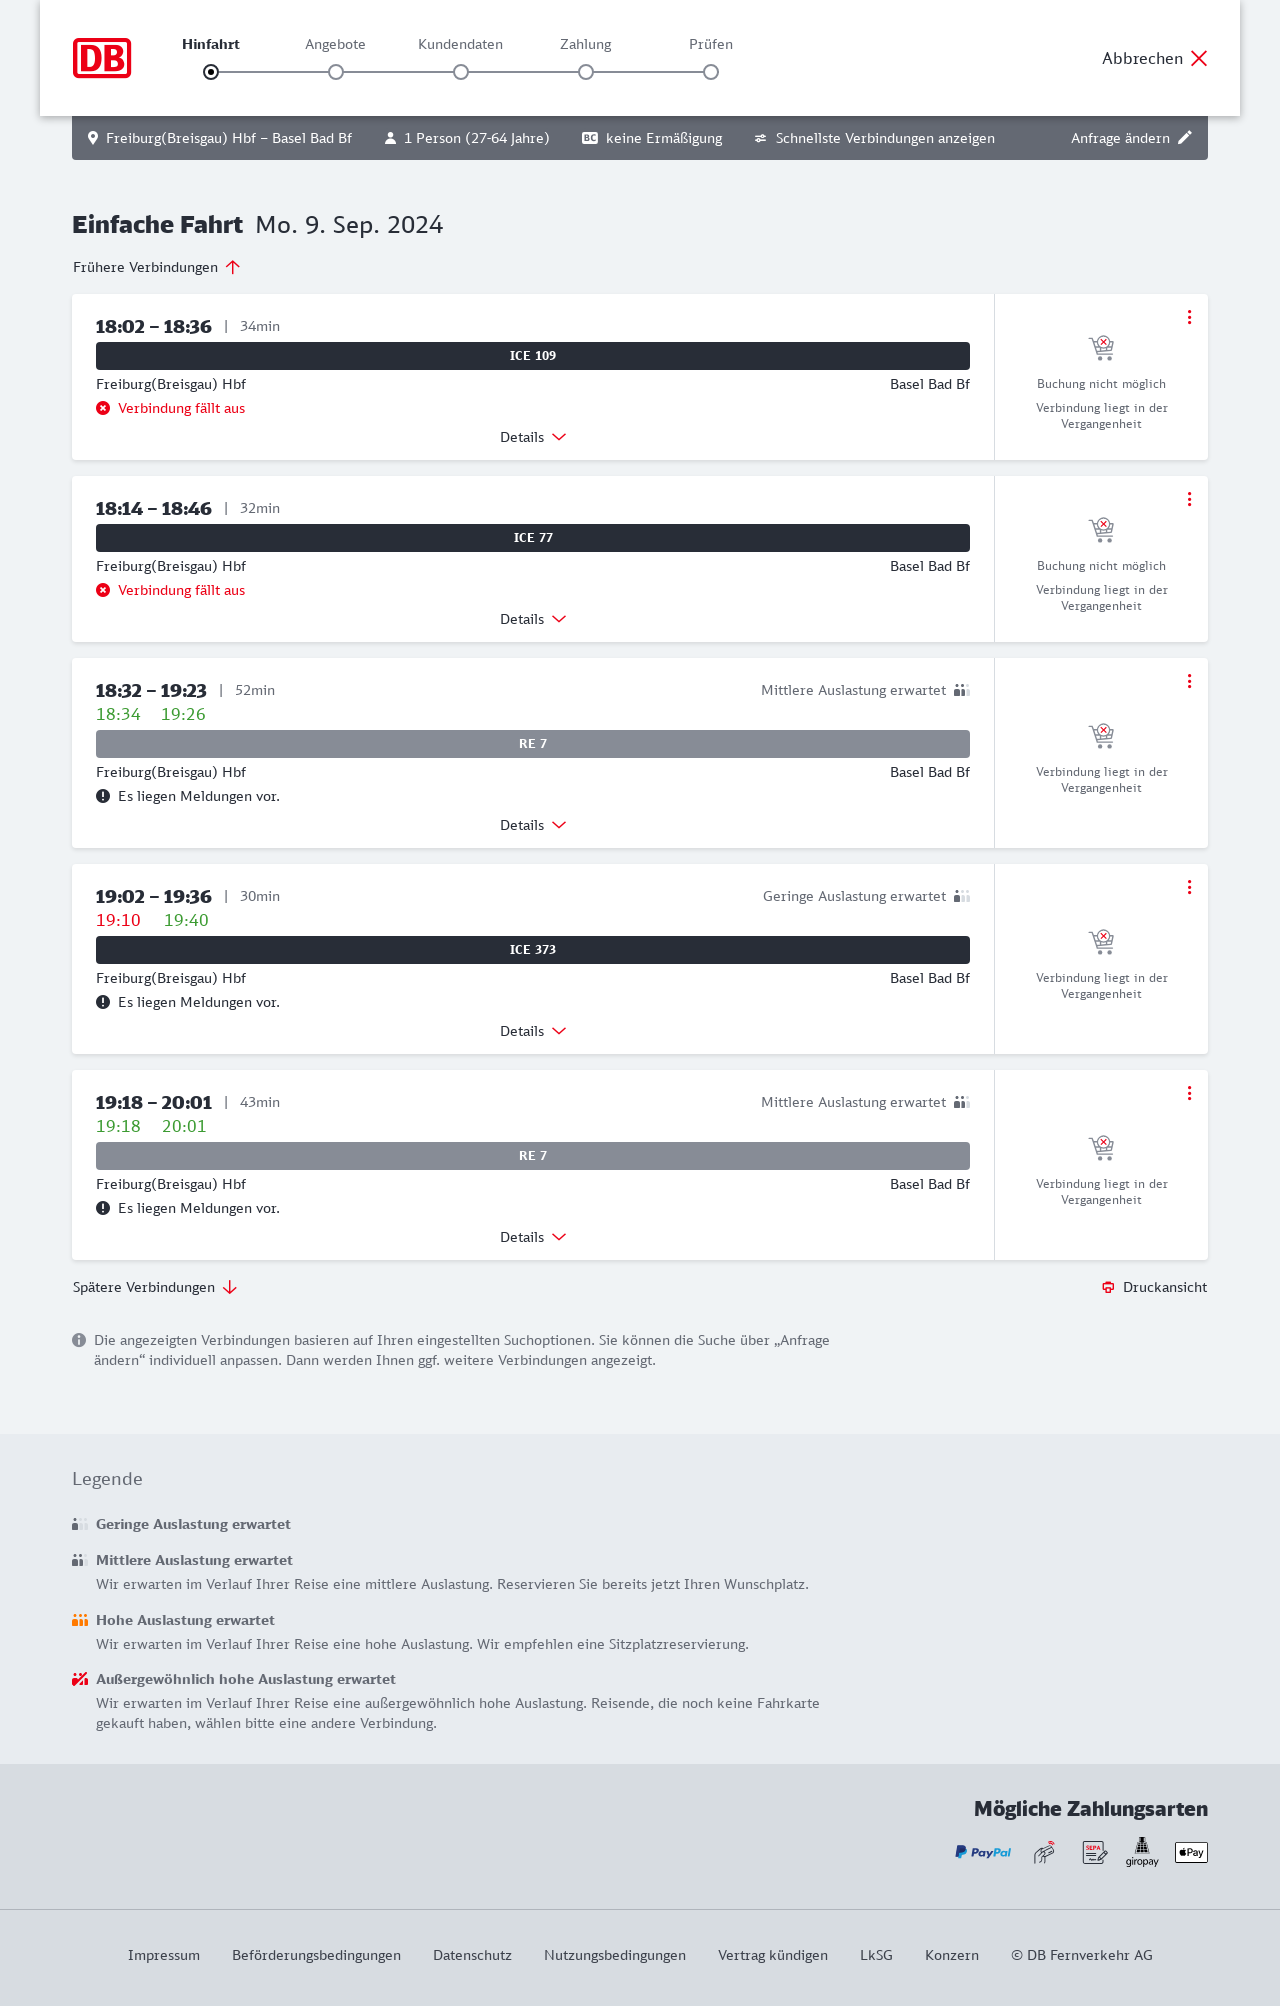Open the Impressum footer link

click(164, 1955)
